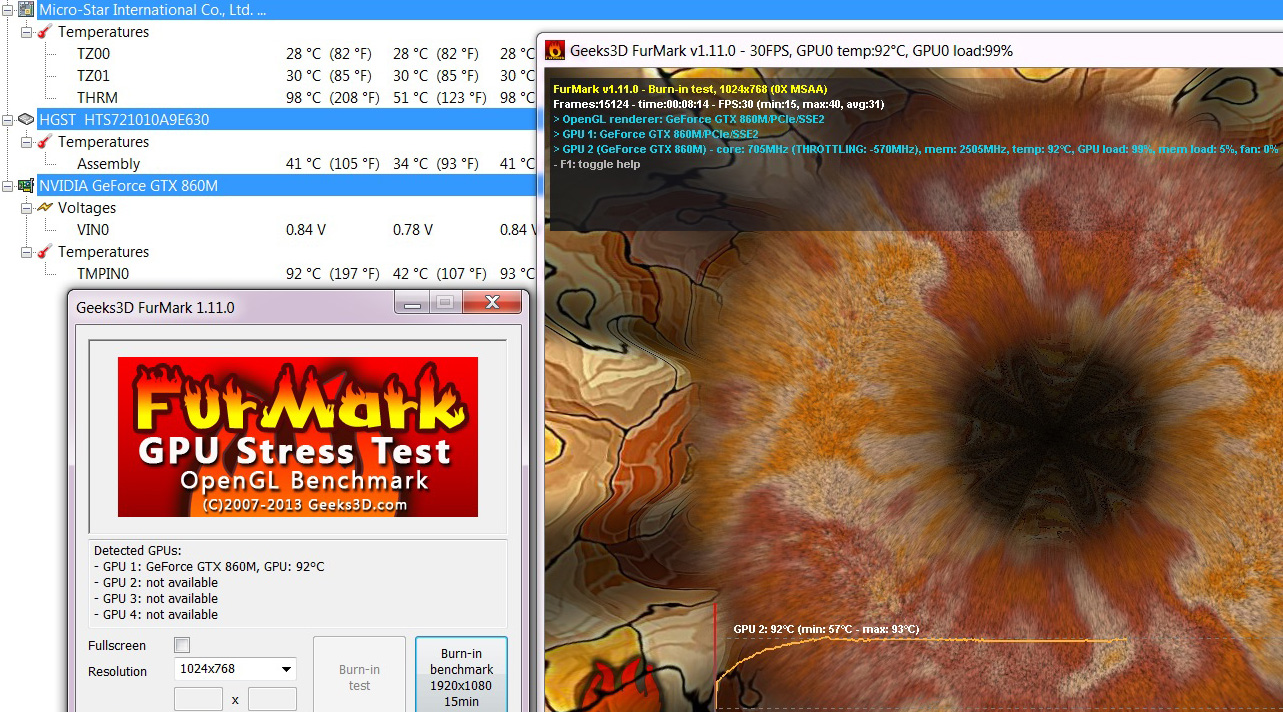Click the Frames:15124 stats overlay line
This screenshot has height=712, width=1283.
(718, 104)
